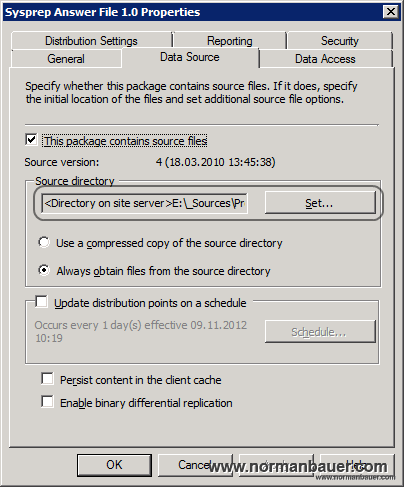
Task: Enable Update distribution points on a schedule
Action: tap(42, 302)
